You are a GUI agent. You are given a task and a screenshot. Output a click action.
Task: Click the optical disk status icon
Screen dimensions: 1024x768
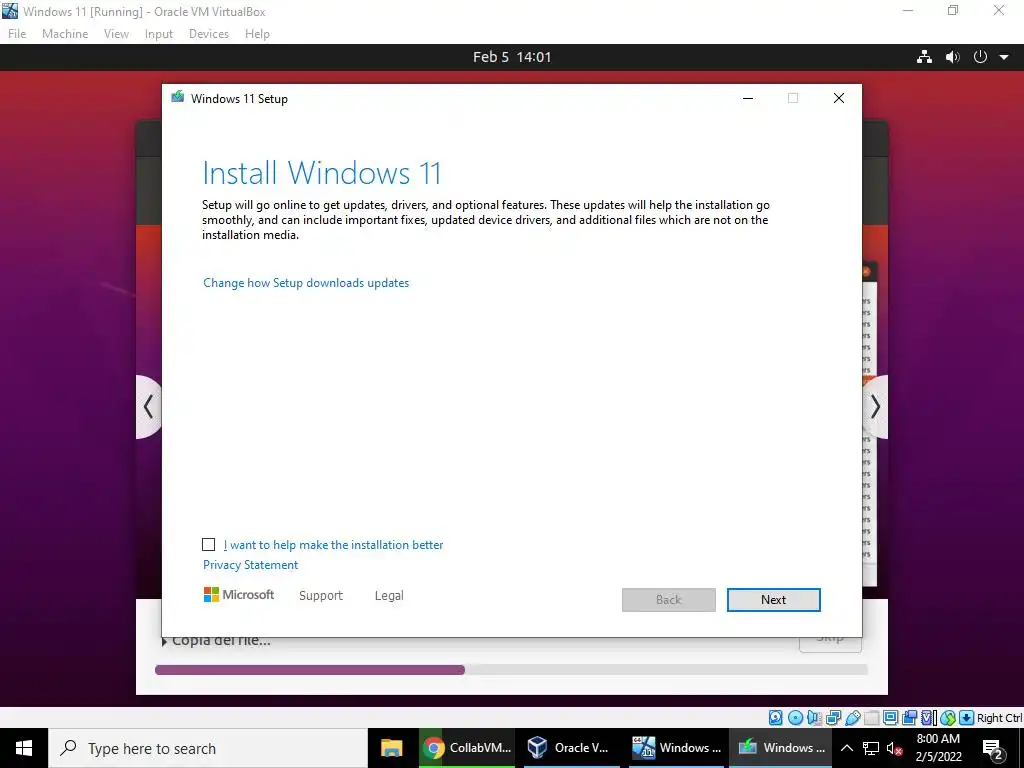(x=795, y=718)
